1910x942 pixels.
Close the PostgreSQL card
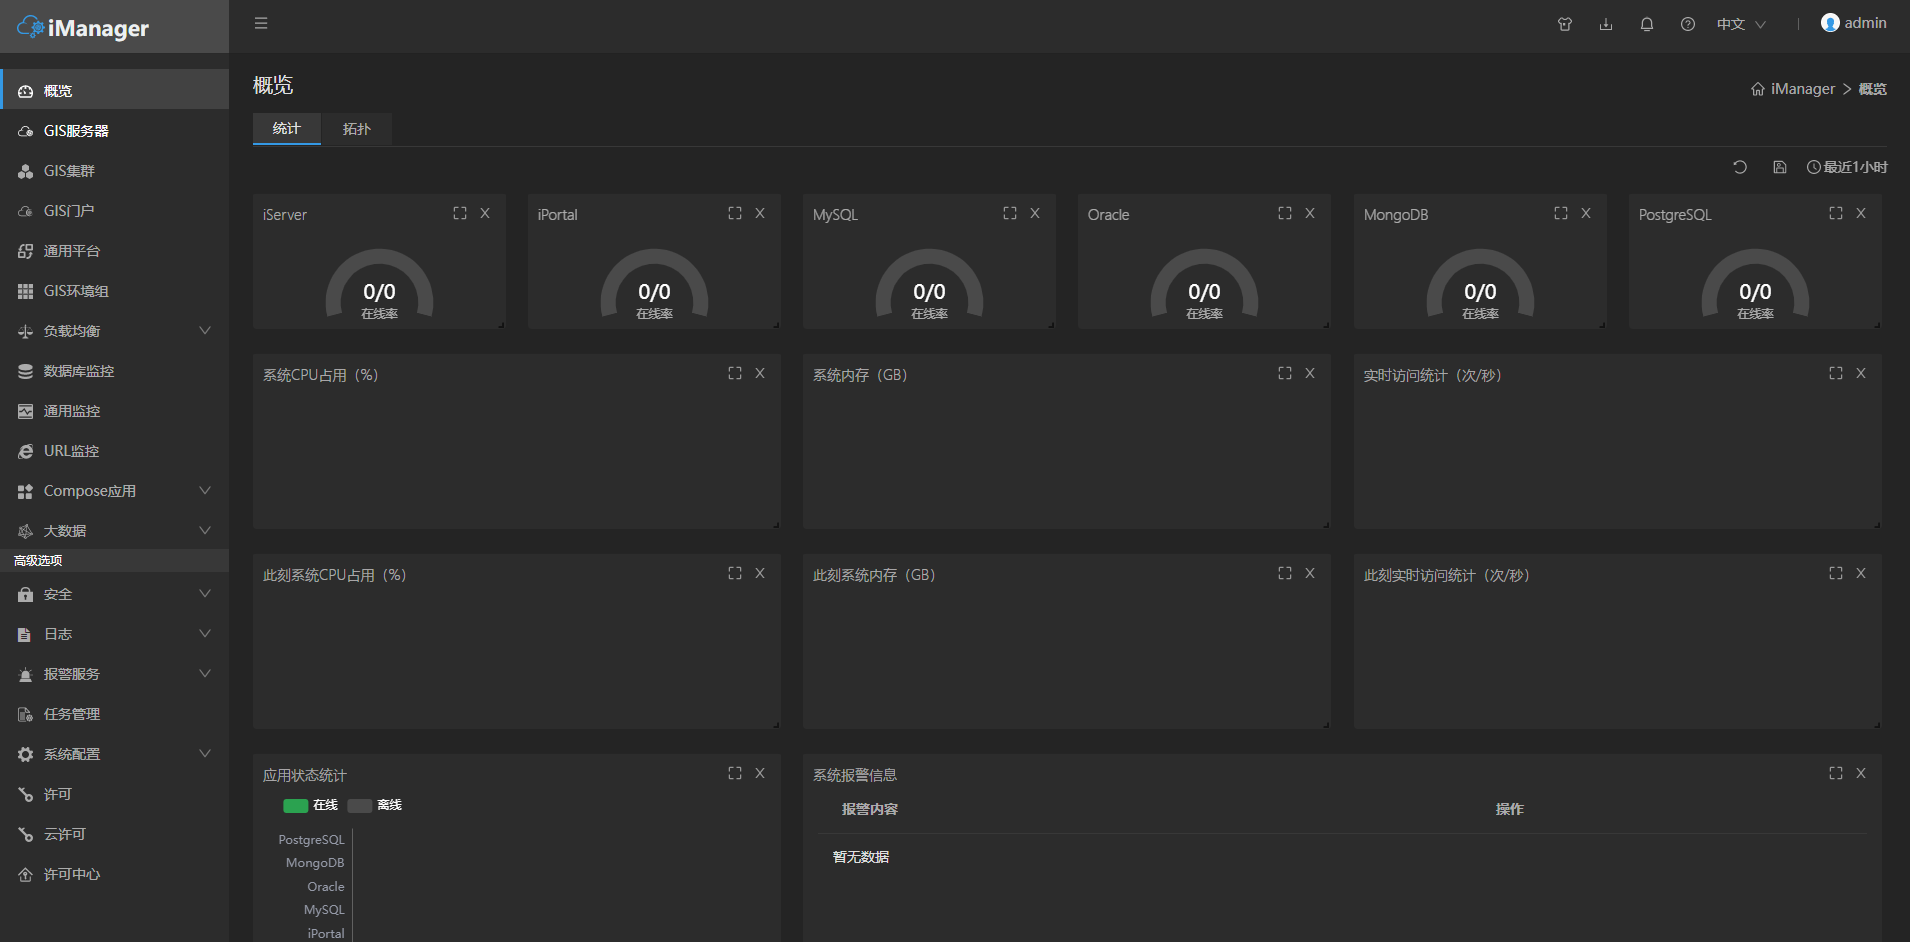click(x=1861, y=213)
